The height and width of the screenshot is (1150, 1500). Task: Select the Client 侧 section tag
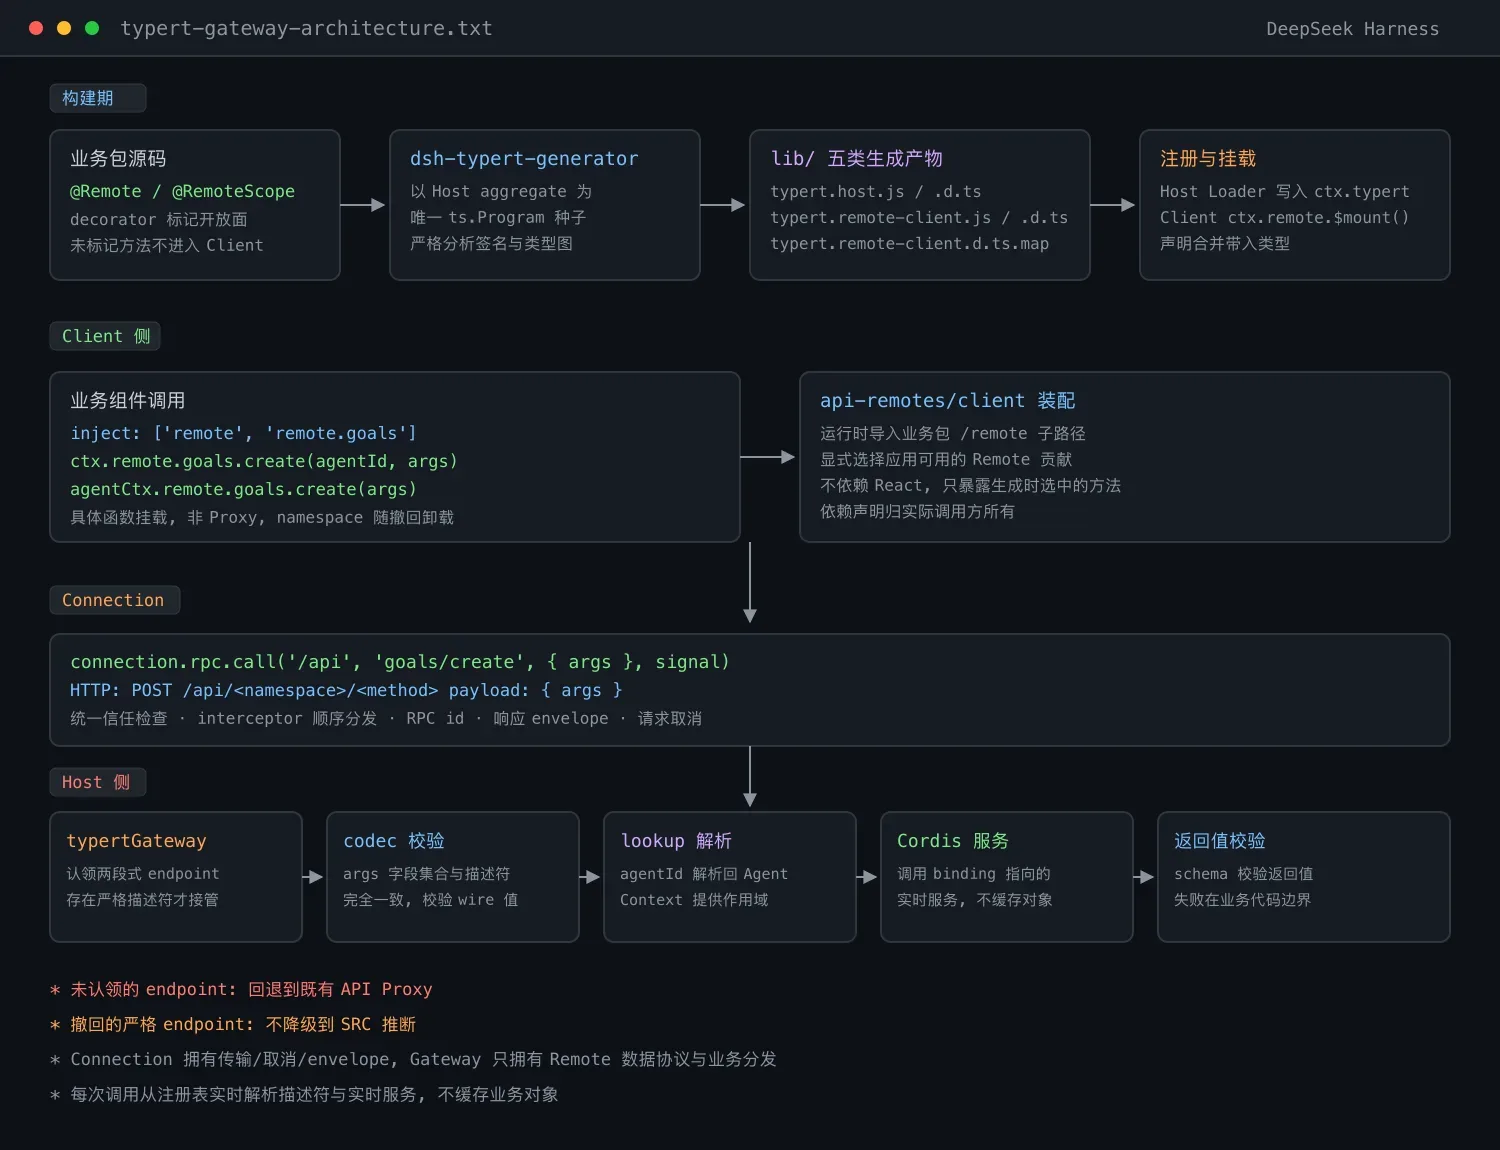[105, 336]
